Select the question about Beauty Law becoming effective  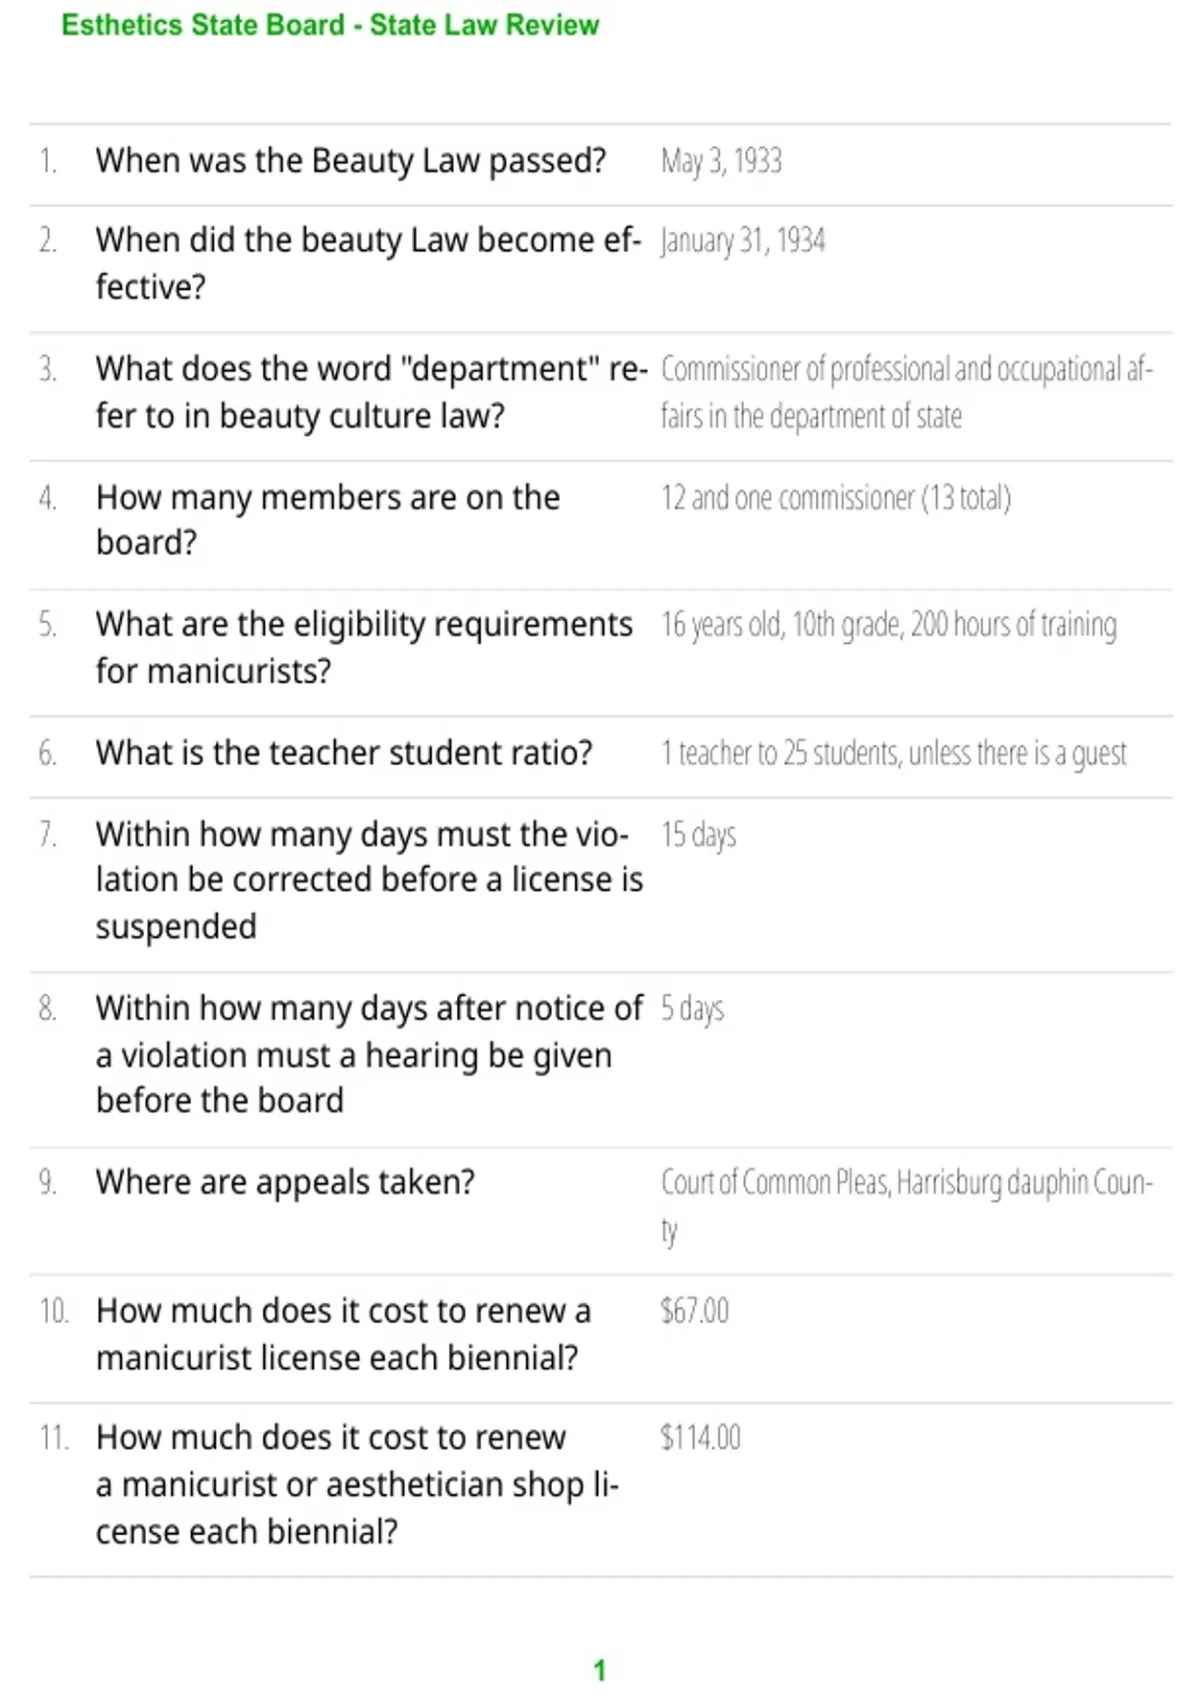click(x=368, y=263)
